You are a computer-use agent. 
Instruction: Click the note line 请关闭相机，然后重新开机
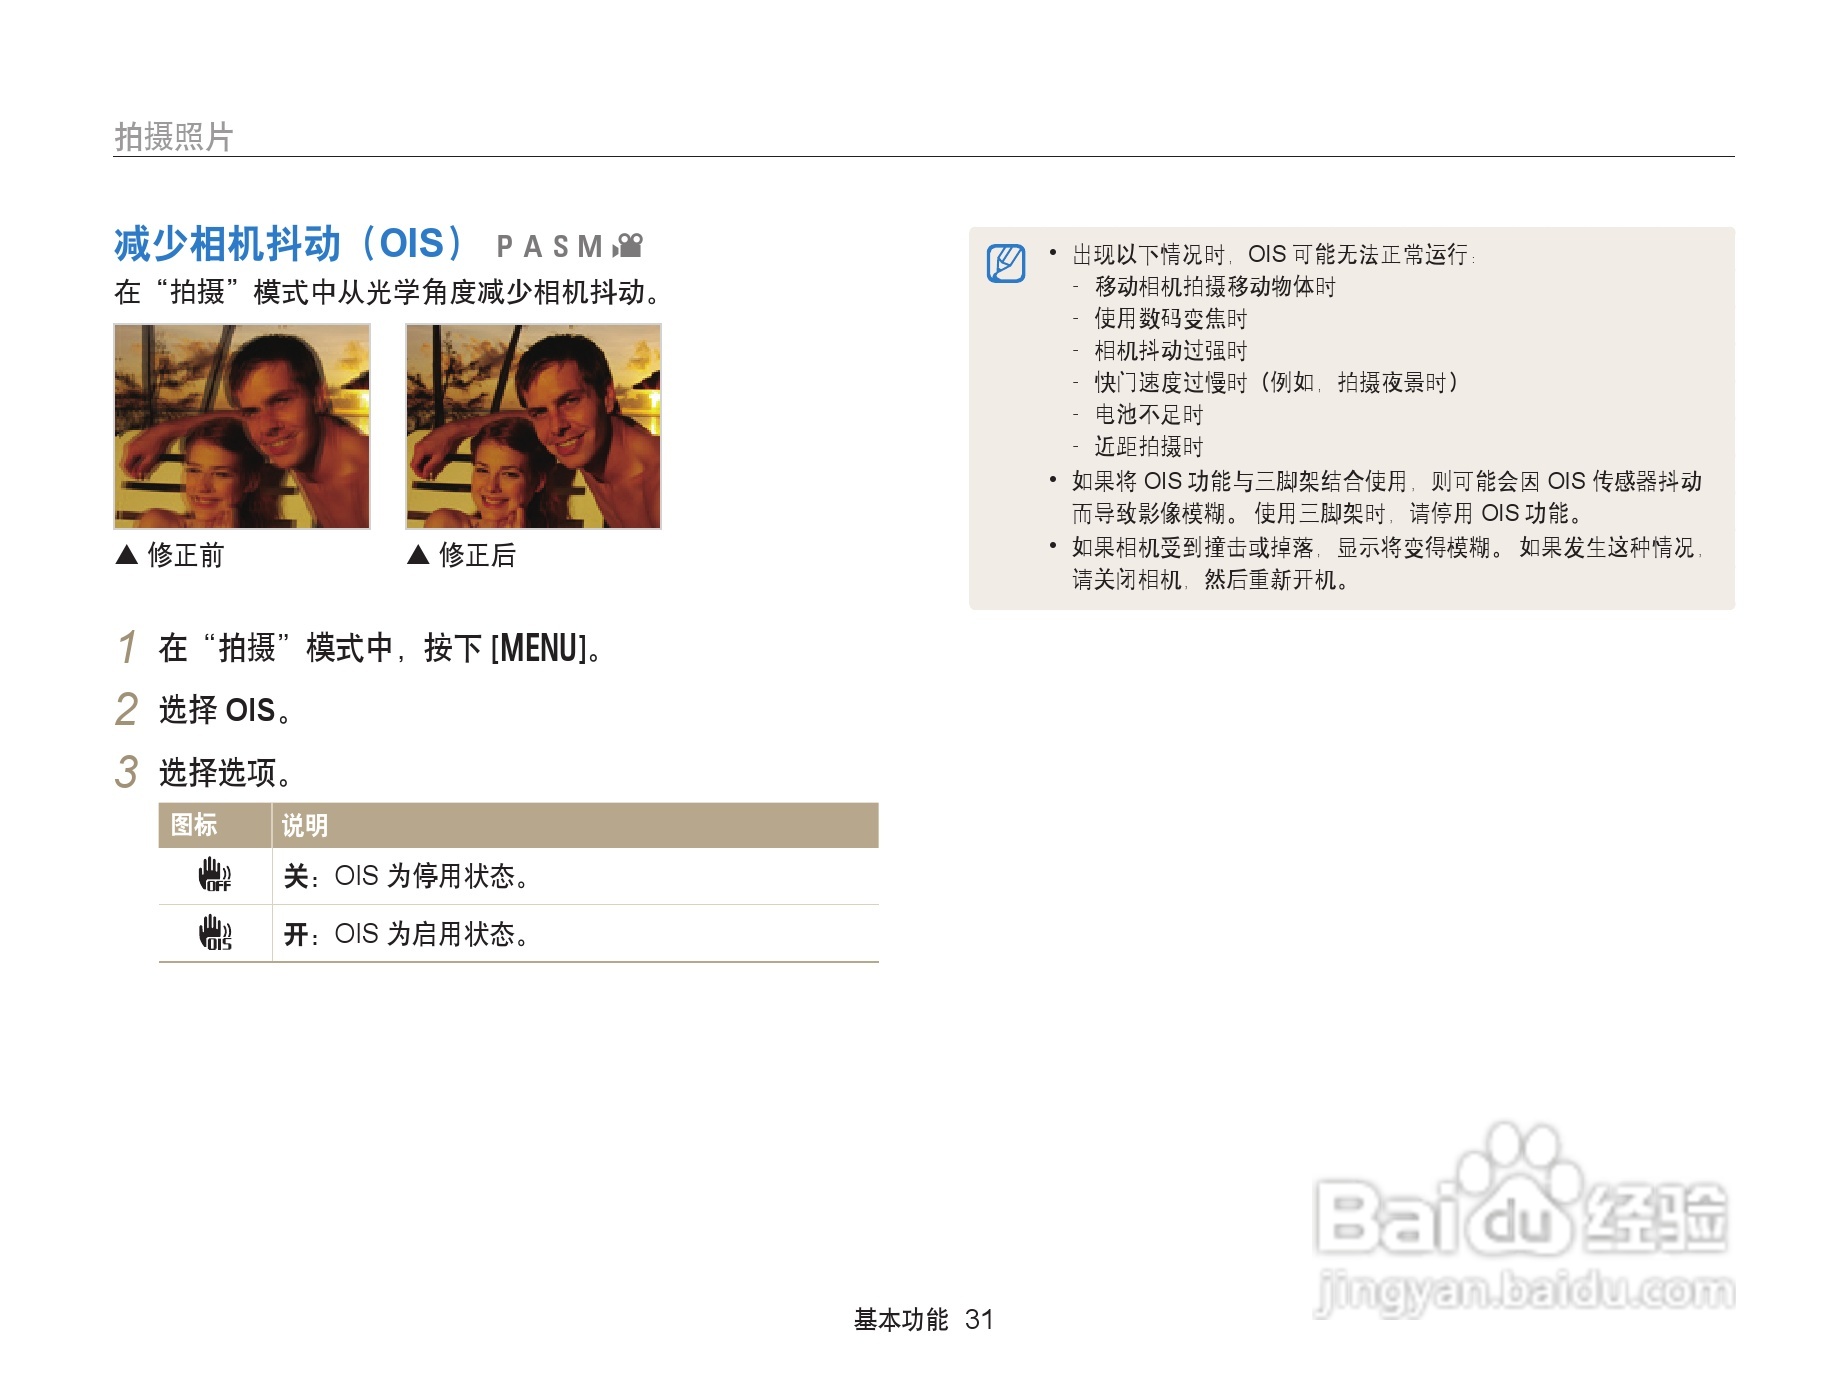click(1211, 580)
